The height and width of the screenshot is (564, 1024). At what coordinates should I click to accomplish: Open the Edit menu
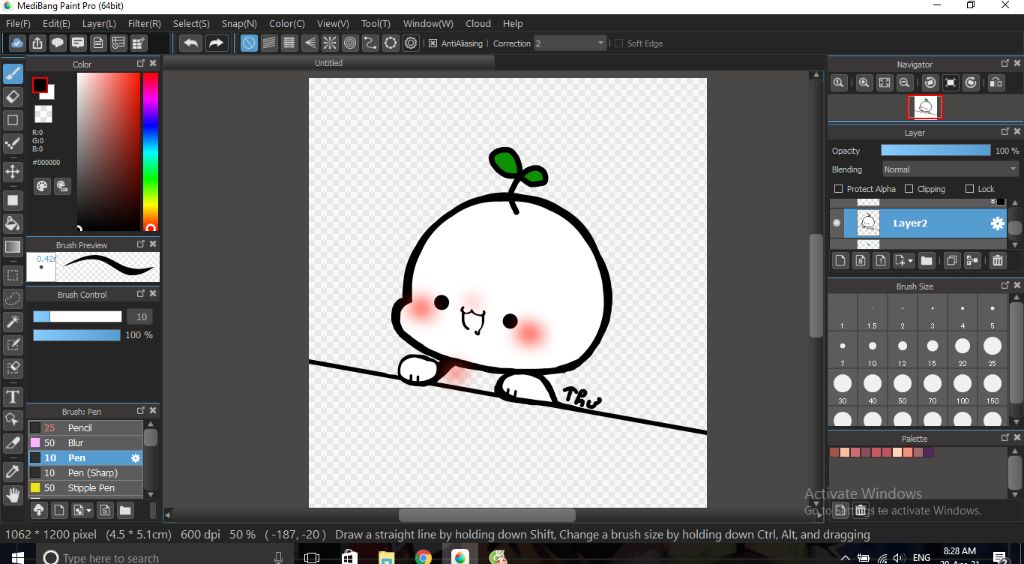(x=56, y=24)
